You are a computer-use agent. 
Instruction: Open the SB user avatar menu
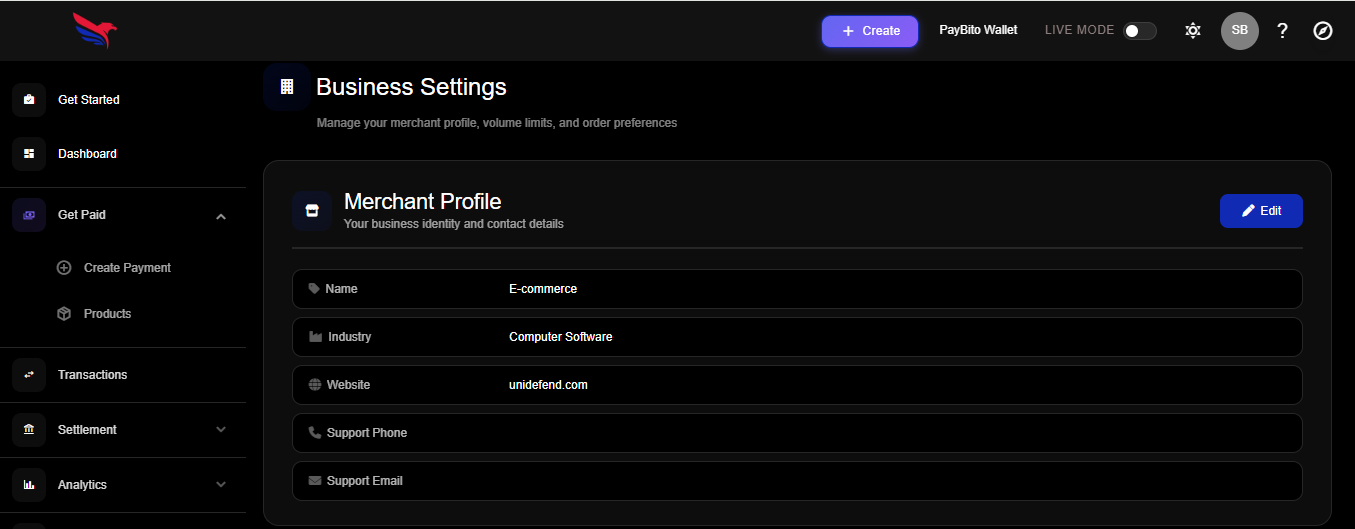point(1240,31)
